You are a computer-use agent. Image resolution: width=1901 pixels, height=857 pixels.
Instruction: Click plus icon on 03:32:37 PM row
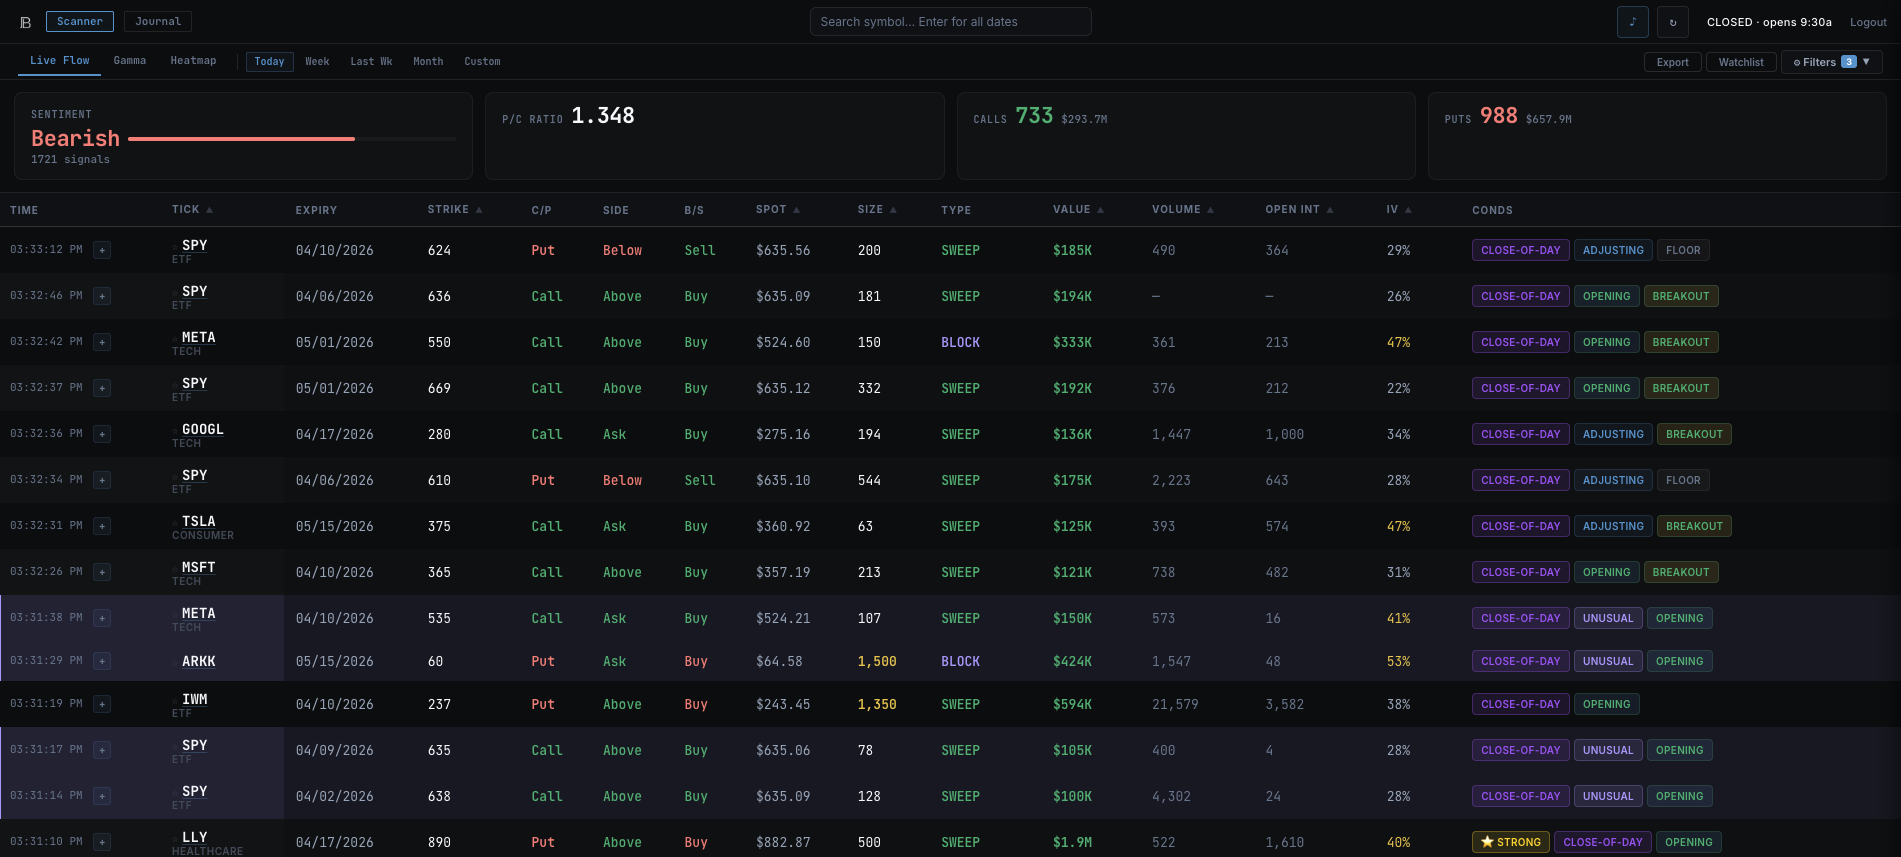(102, 388)
